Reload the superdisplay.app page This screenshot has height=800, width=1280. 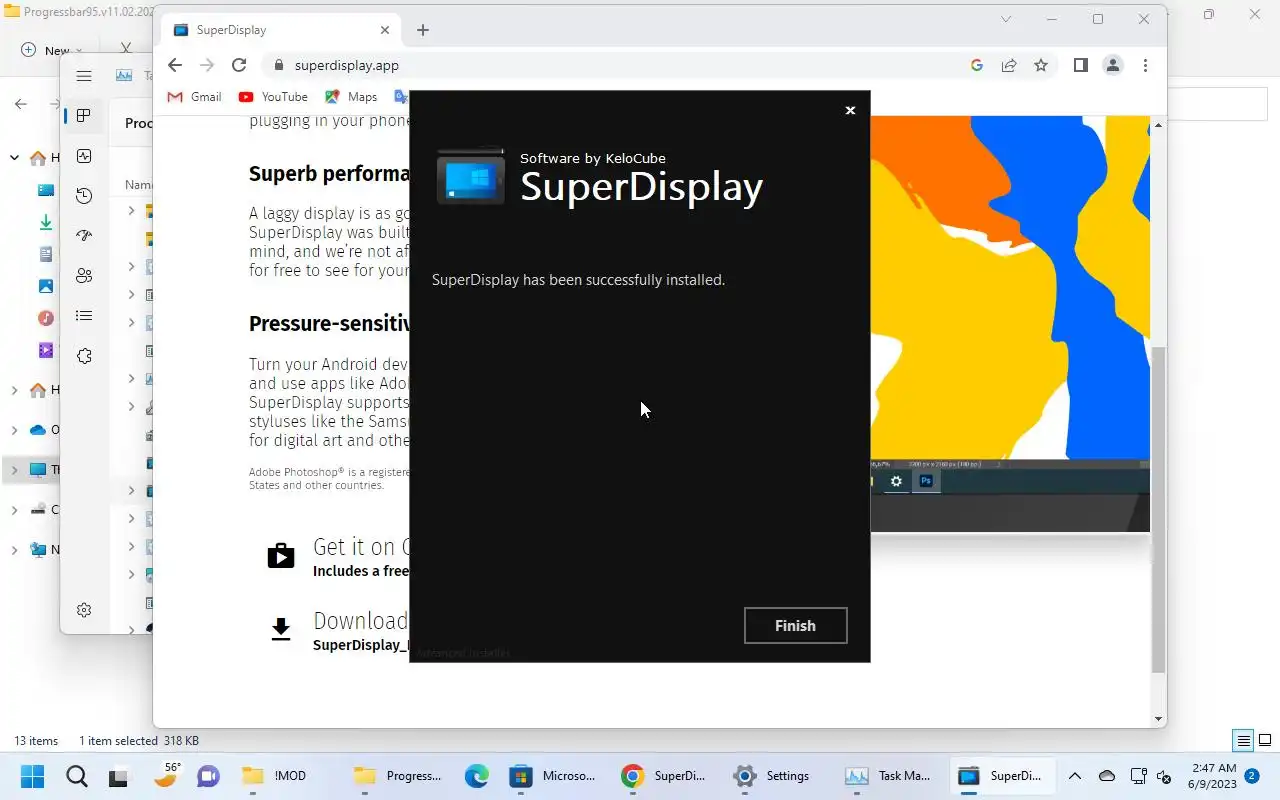239,65
